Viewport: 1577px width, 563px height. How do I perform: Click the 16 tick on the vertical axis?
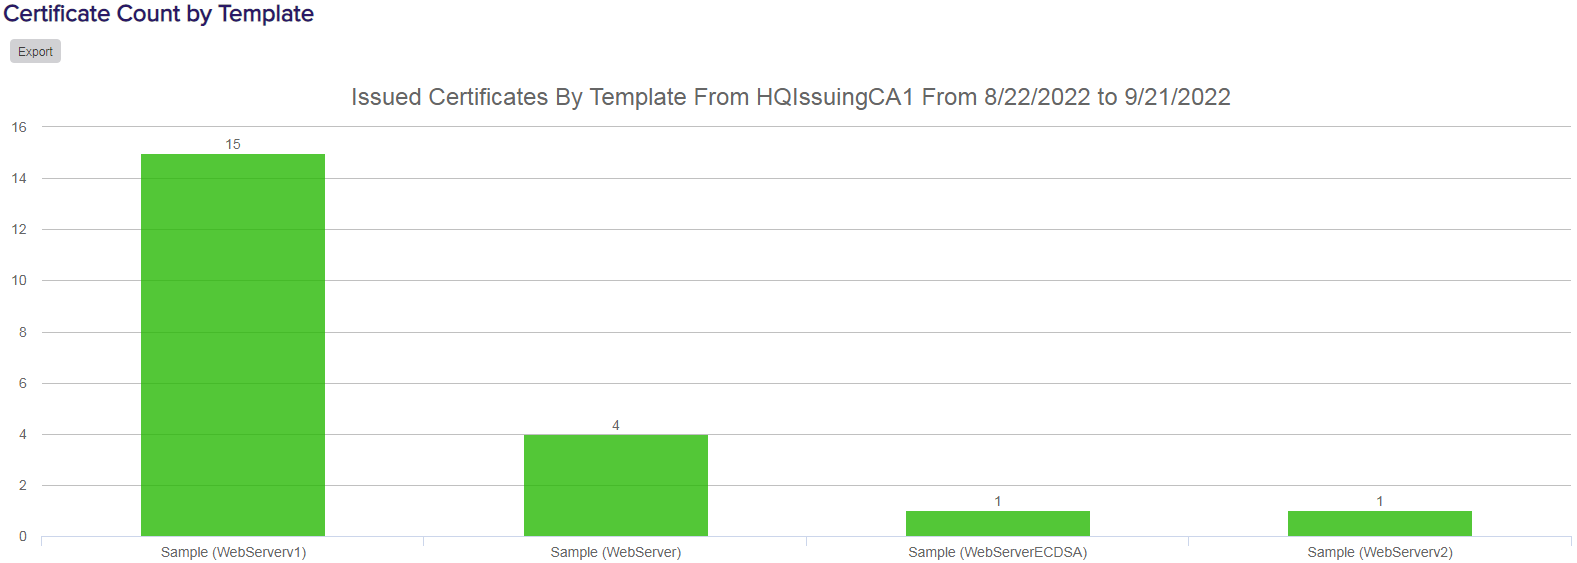coord(19,127)
